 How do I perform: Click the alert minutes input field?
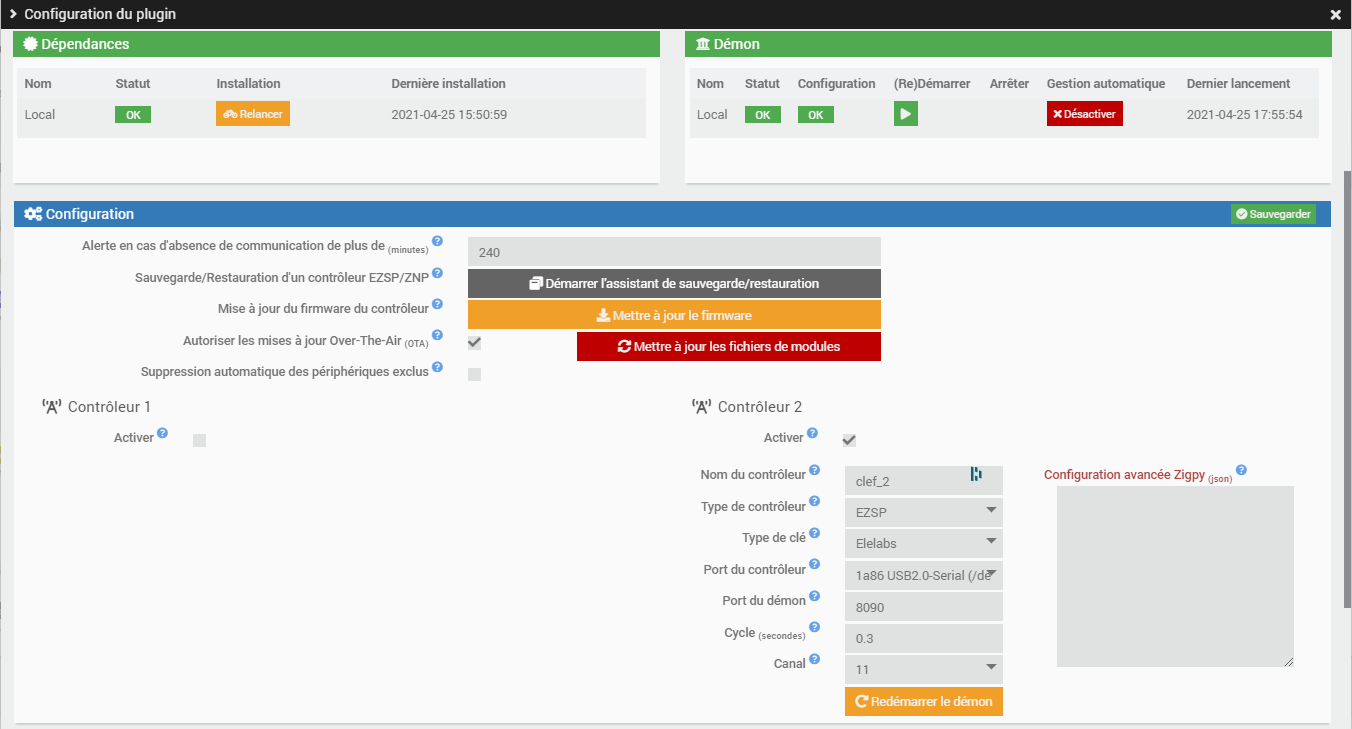674,252
